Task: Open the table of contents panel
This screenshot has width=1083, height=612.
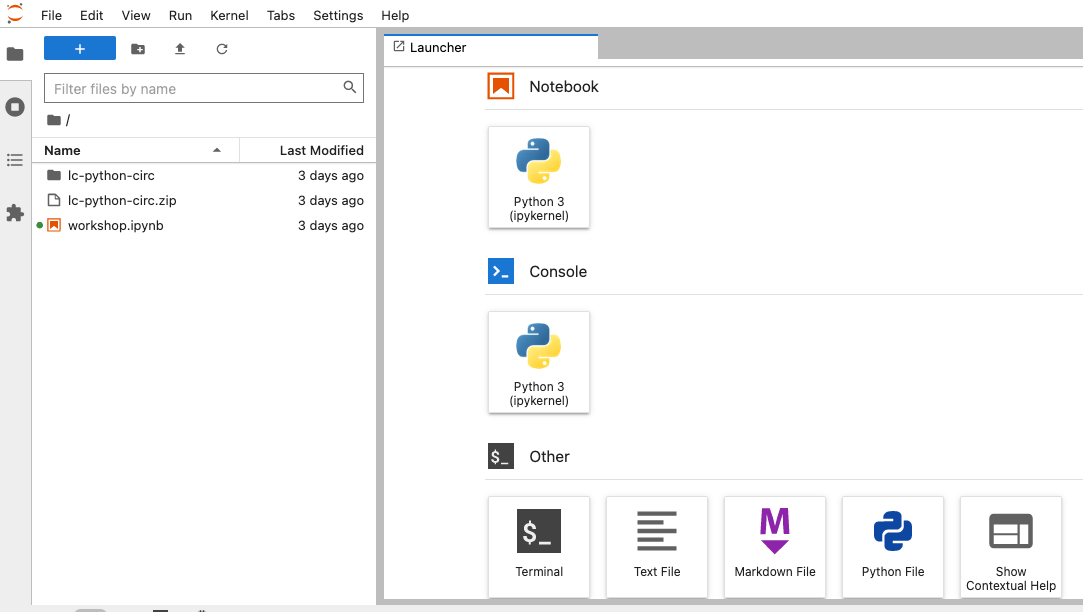Action: 15,160
